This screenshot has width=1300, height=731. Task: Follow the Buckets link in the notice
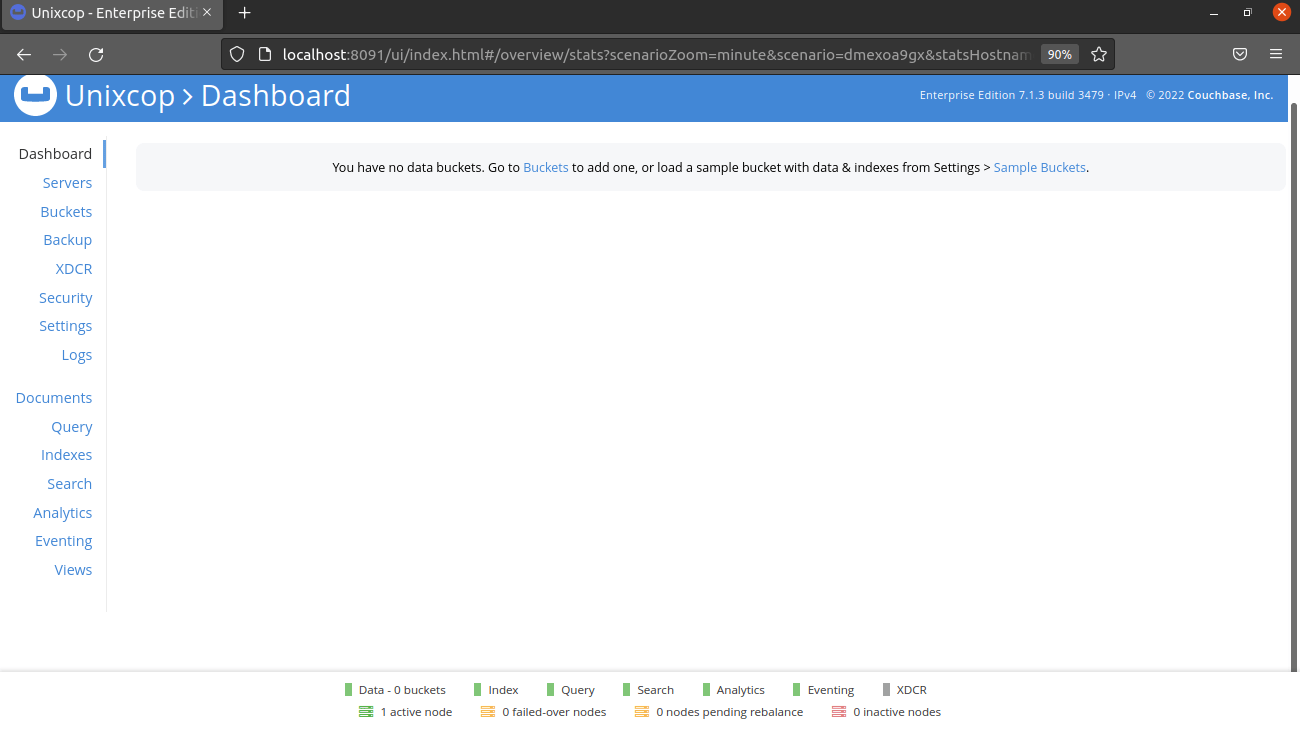click(546, 168)
